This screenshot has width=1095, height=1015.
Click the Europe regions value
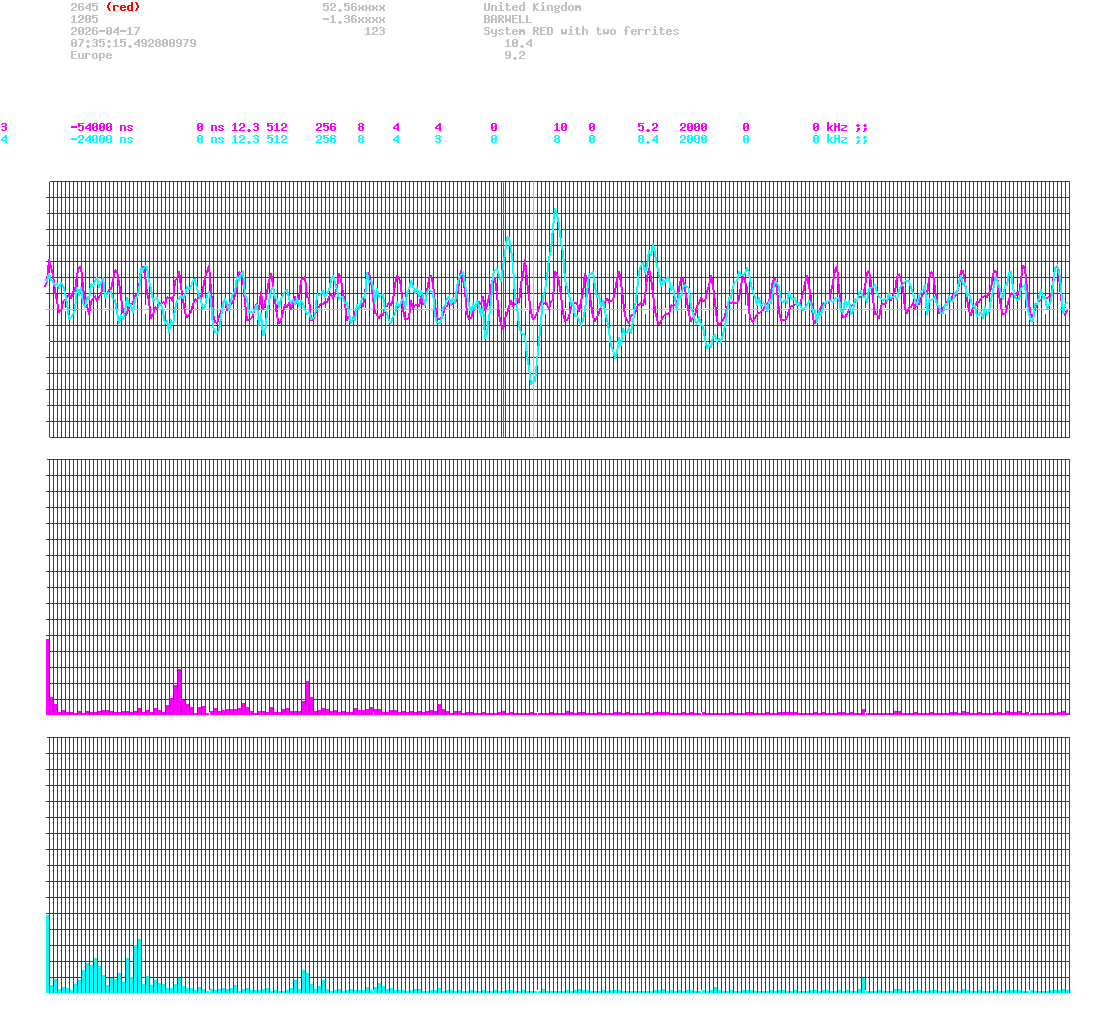(91, 55)
